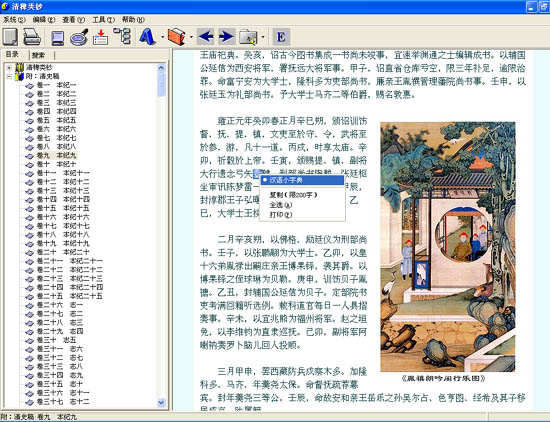The image size is (550, 422).
Task: Open the 工具 menu
Action: point(103,20)
